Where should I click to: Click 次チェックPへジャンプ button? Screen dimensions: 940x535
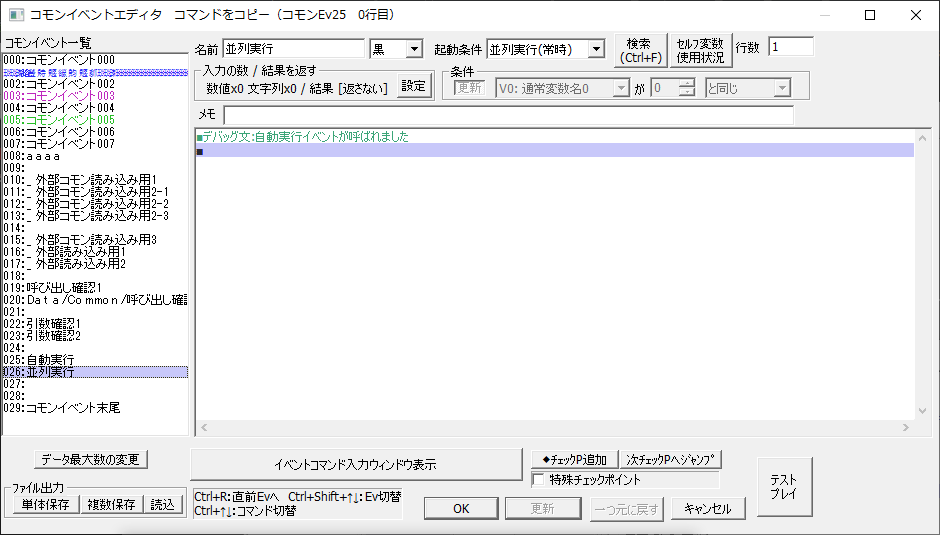[670, 459]
